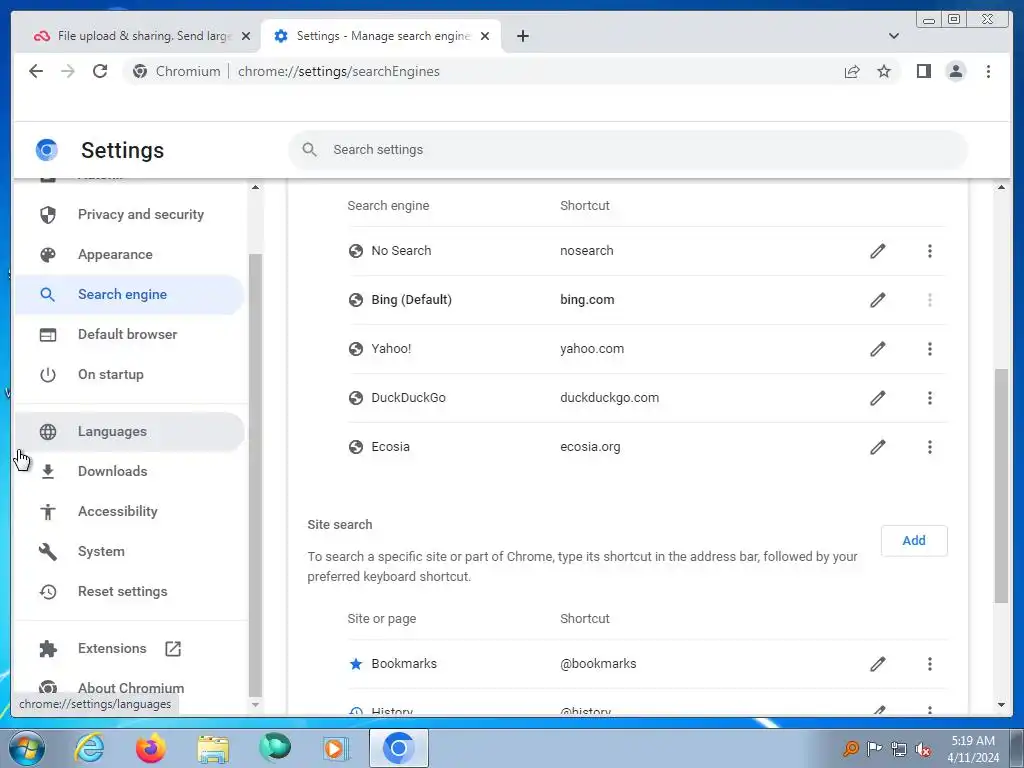The height and width of the screenshot is (768, 1024).
Task: Click the main page vertical scrollbar thumb
Action: pyautogui.click(x=1000, y=486)
